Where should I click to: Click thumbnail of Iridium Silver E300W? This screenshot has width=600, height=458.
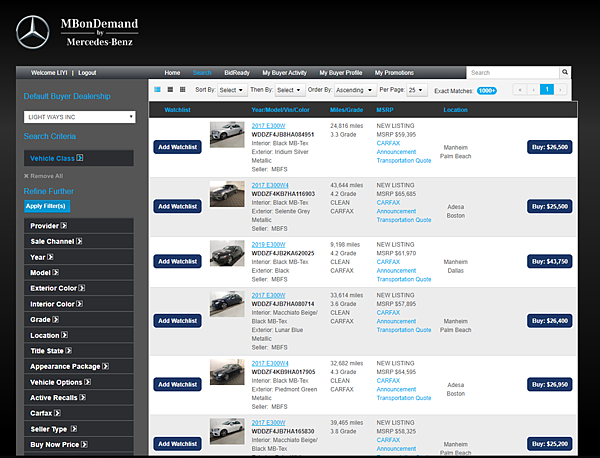[227, 135]
